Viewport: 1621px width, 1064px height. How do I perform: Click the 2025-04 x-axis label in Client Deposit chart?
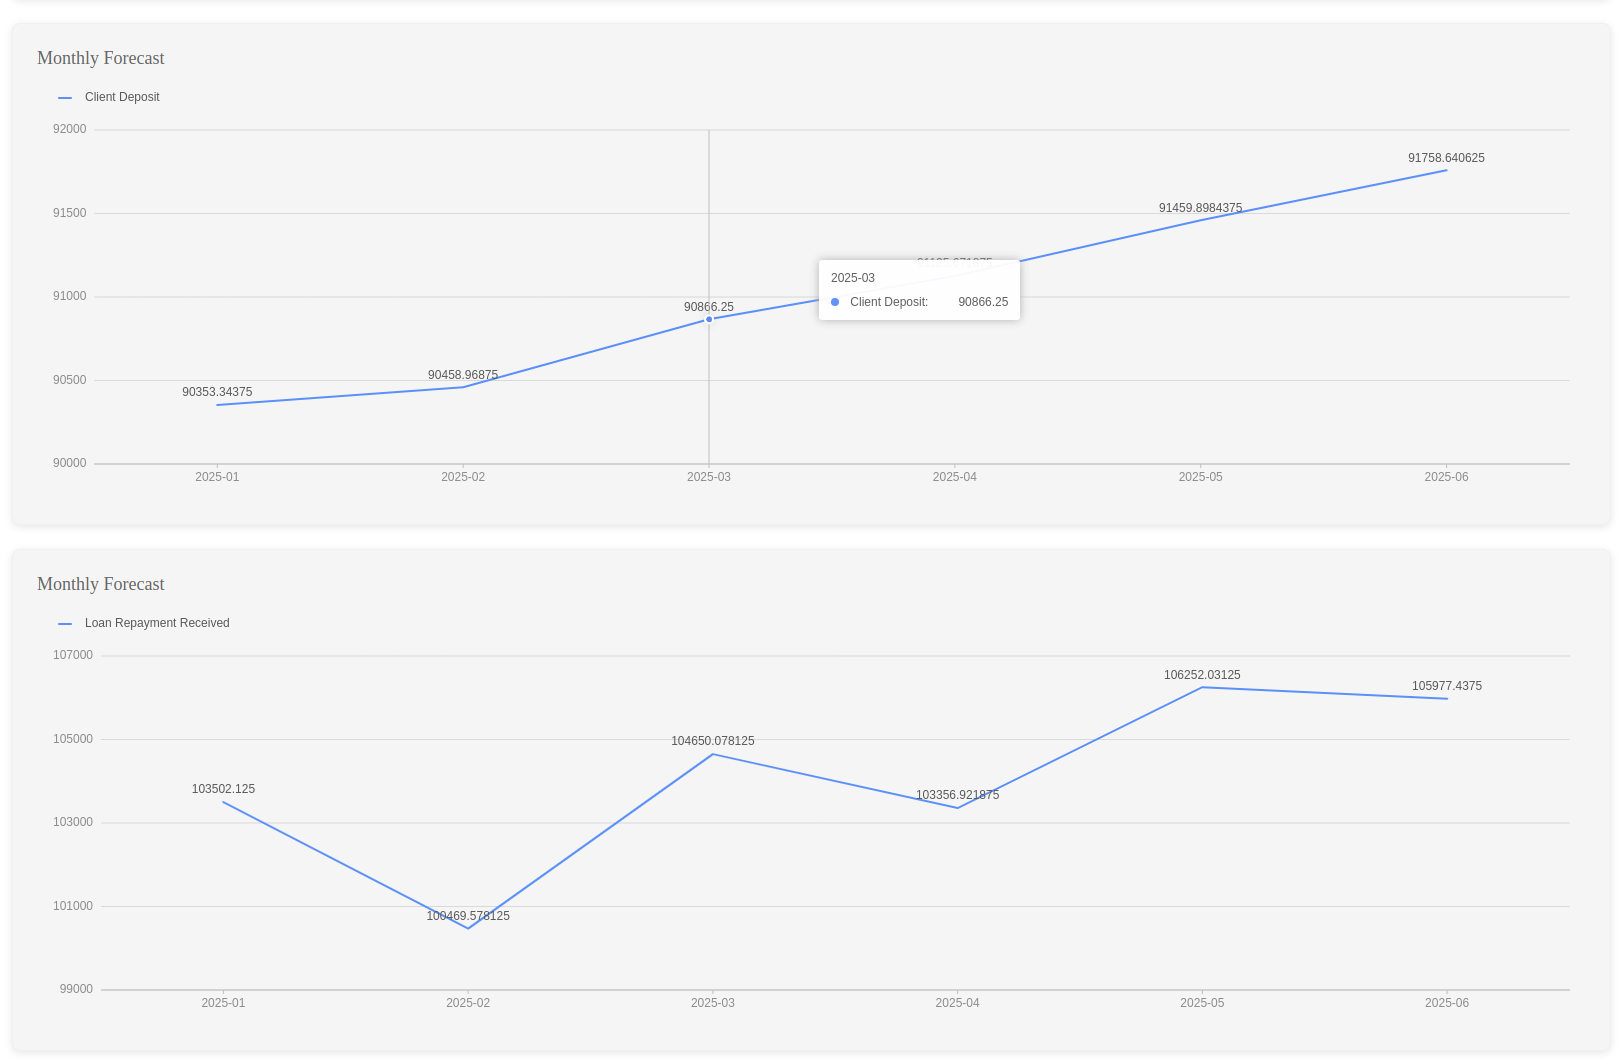tap(954, 477)
